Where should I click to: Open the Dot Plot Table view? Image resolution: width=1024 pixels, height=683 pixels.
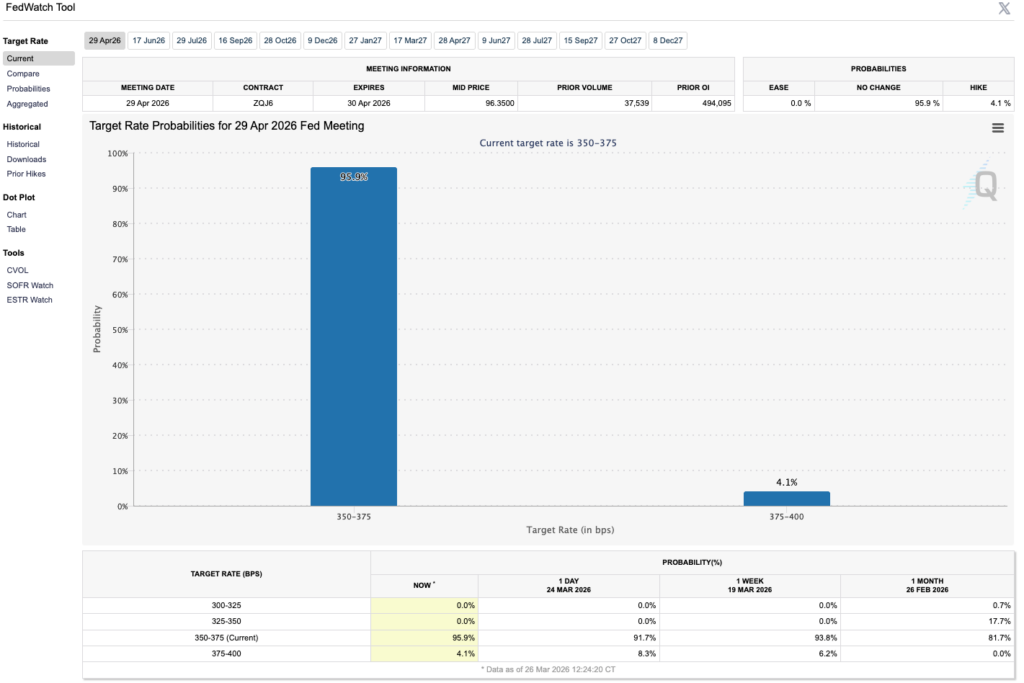tap(15, 229)
